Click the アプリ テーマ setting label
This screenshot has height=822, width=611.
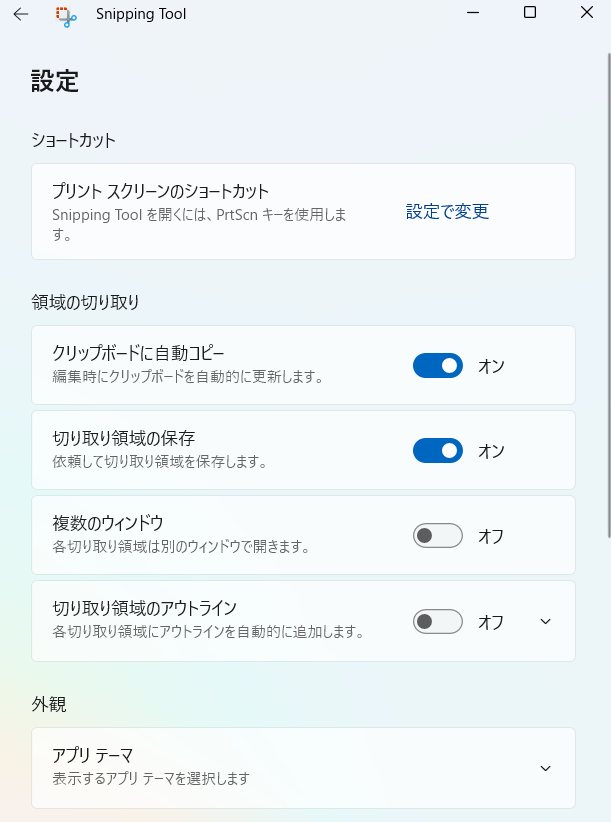point(93,755)
